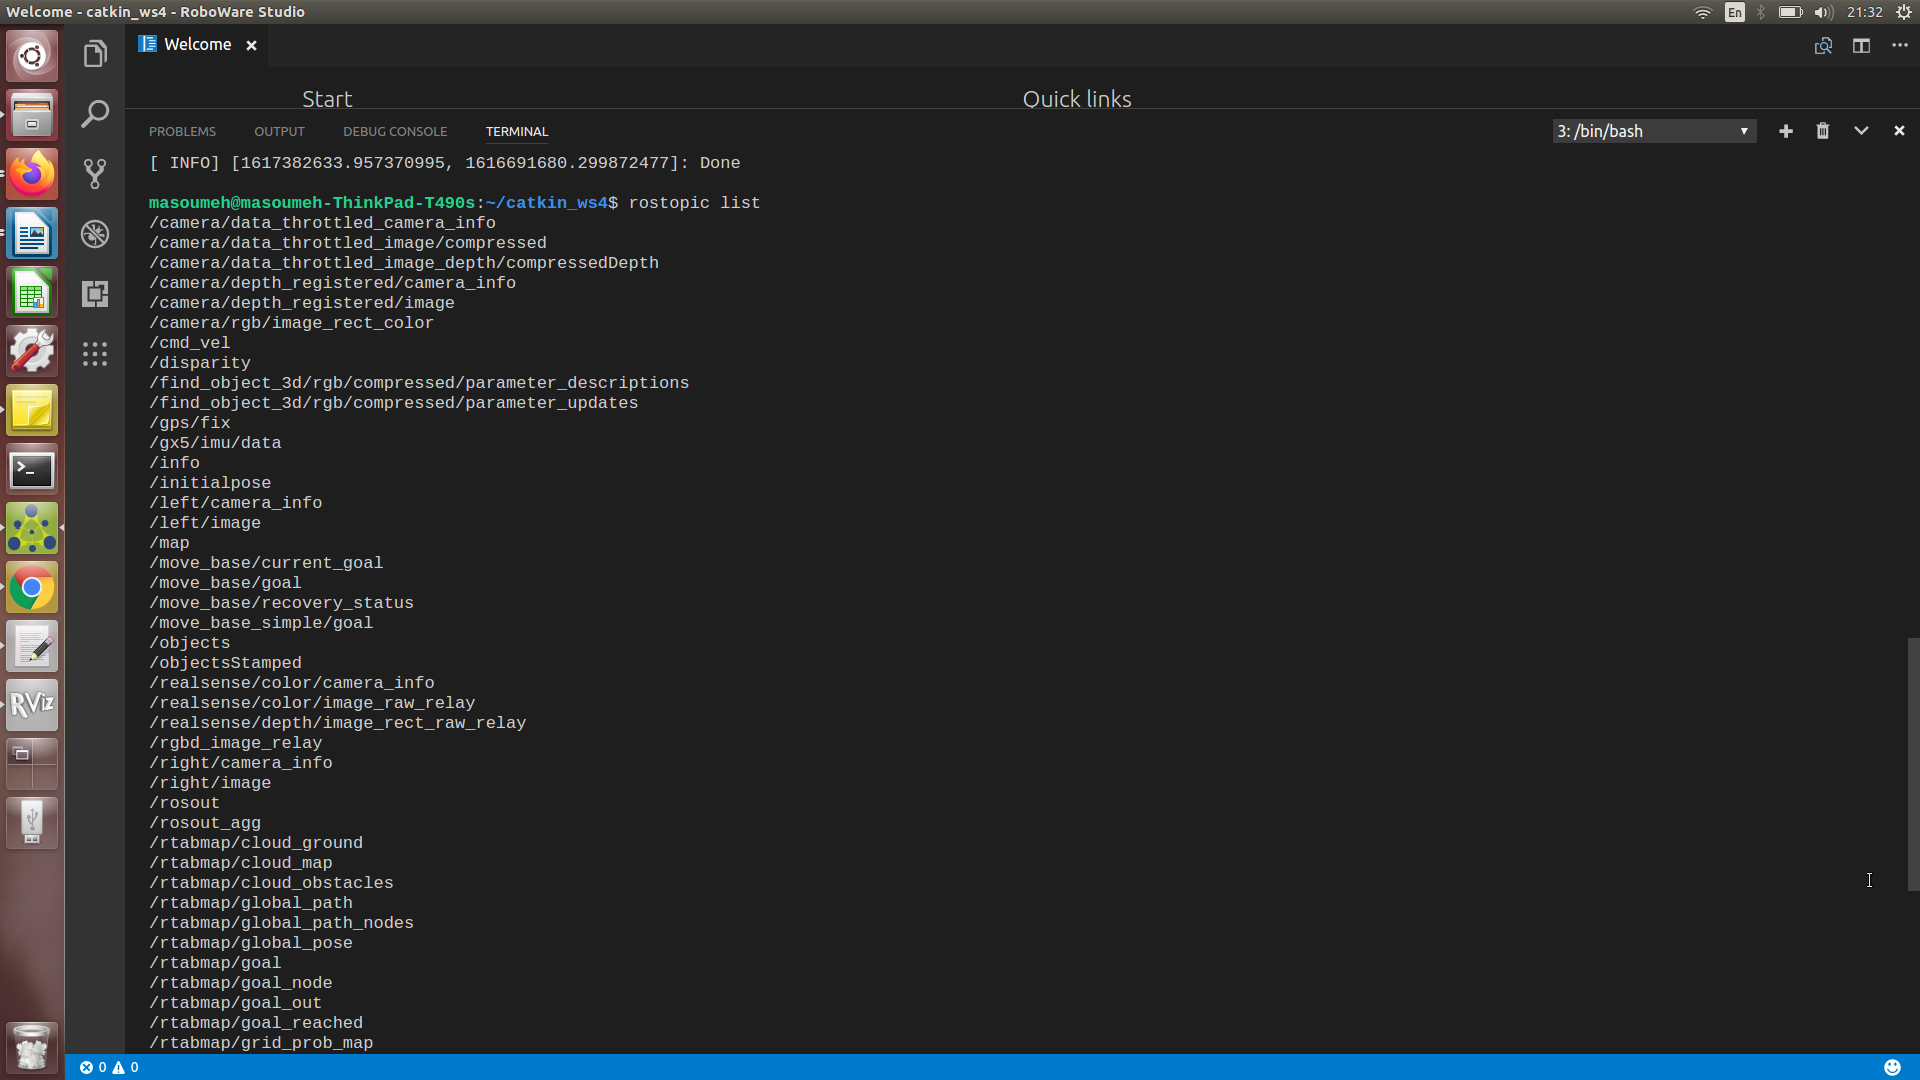This screenshot has width=1920, height=1080.
Task: Click the terminal vertical scrollbar thumb
Action: click(1913, 764)
